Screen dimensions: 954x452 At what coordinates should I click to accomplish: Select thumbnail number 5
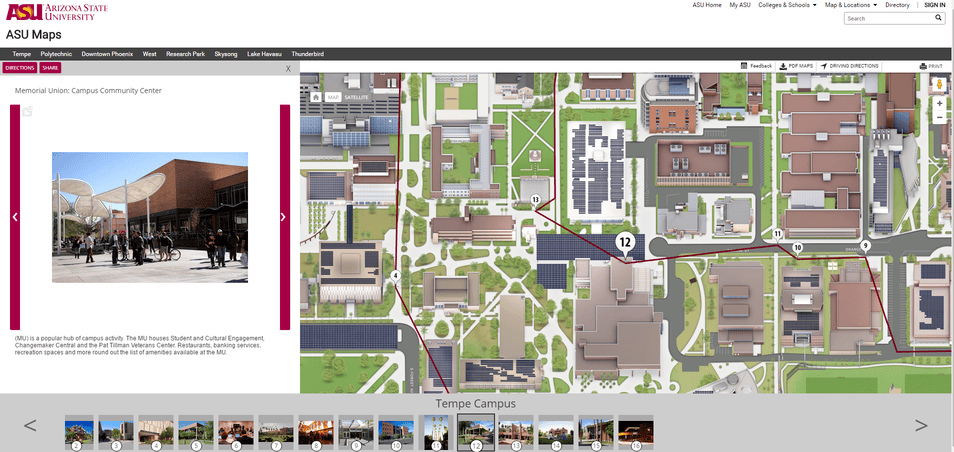click(x=196, y=433)
